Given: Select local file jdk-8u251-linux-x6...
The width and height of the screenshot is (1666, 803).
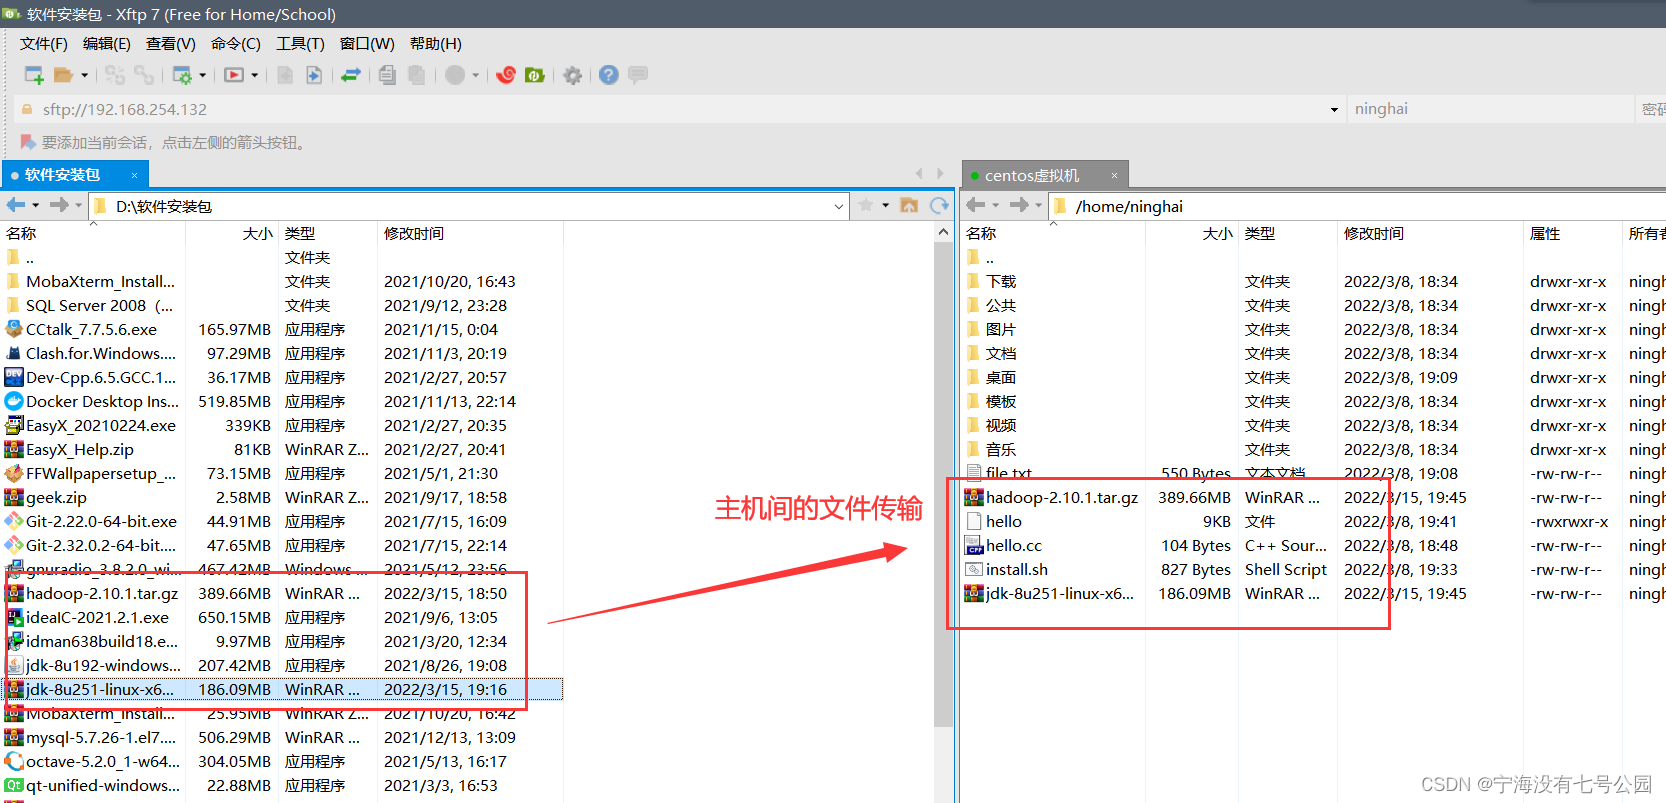Looking at the screenshot, I should pyautogui.click(x=282, y=689).
